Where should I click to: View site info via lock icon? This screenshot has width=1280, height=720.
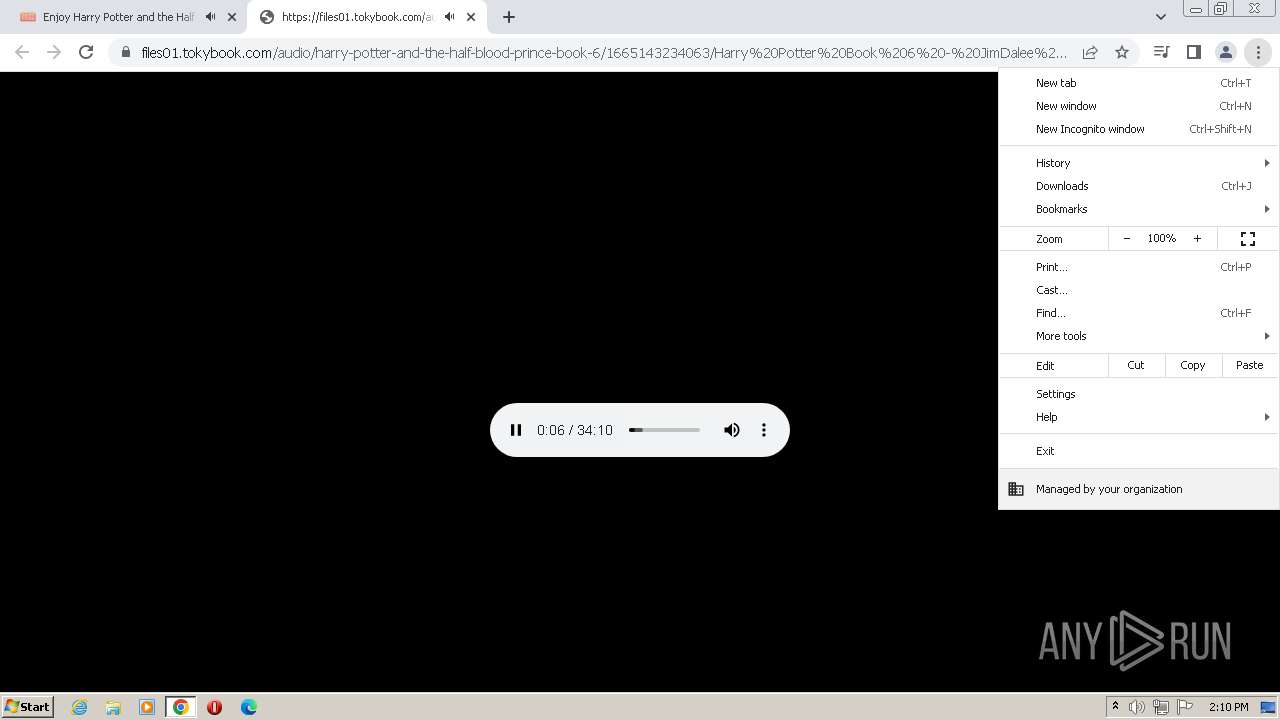125,52
